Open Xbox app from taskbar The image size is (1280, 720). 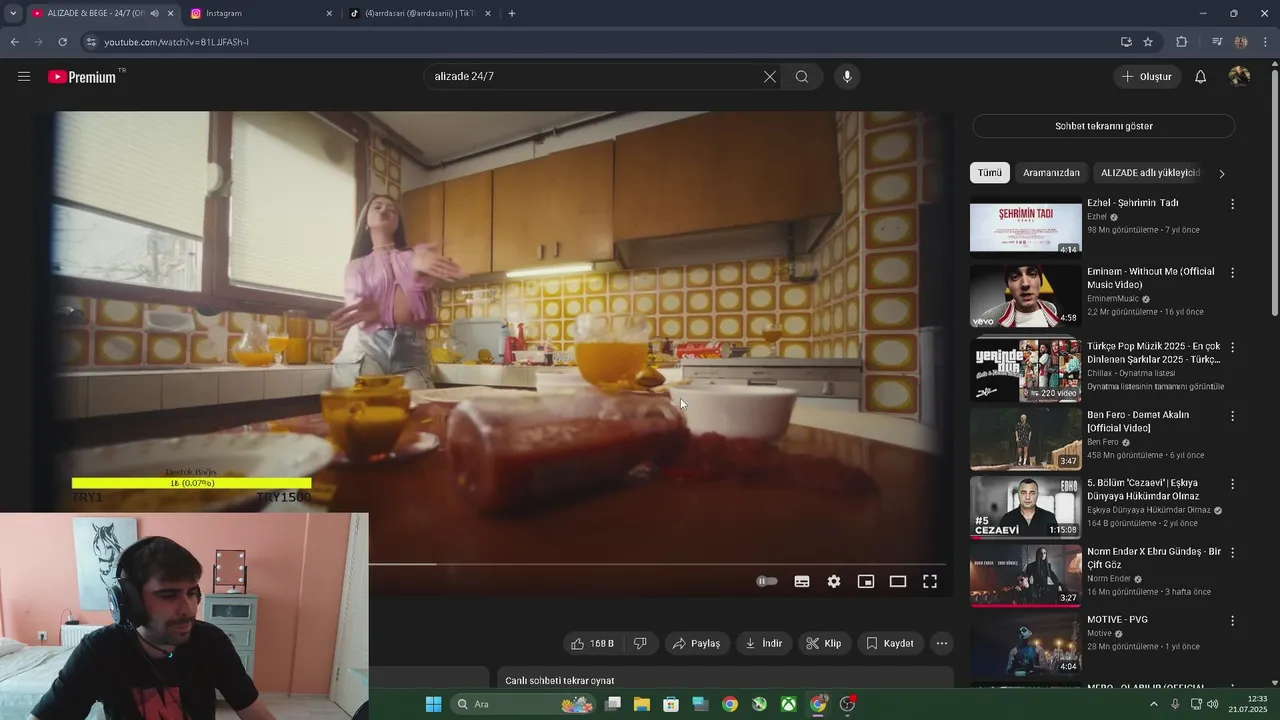click(789, 704)
